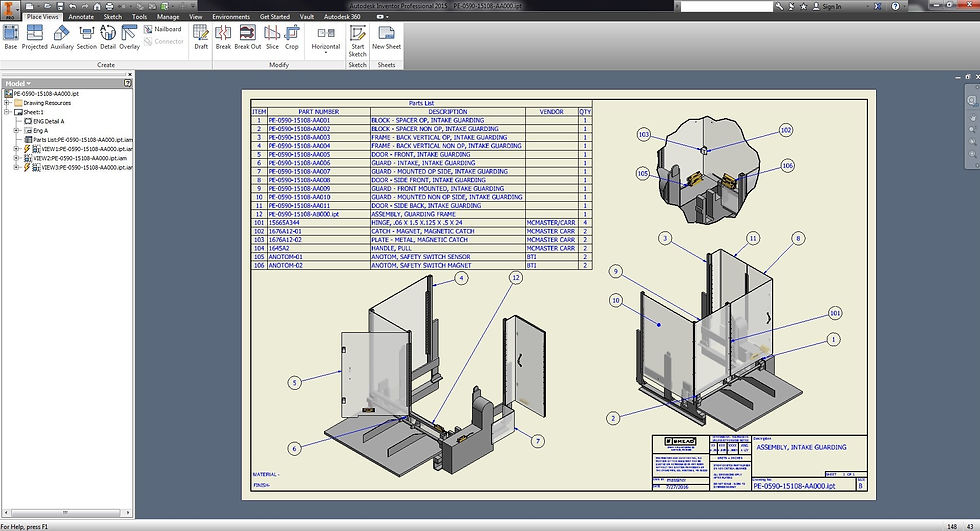Select the Parts List item in browser
This screenshot has width=980, height=531.
pos(78,140)
